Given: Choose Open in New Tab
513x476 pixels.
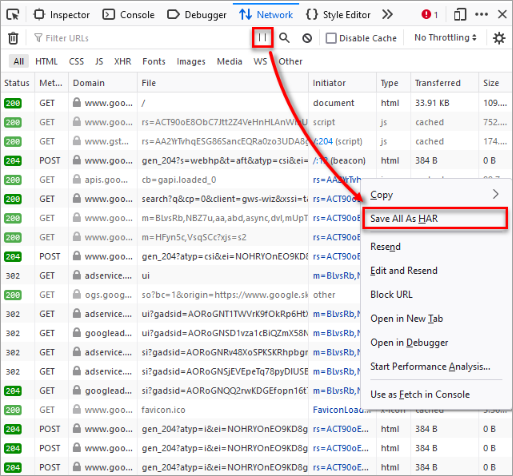Looking at the screenshot, I should [x=436, y=319].
